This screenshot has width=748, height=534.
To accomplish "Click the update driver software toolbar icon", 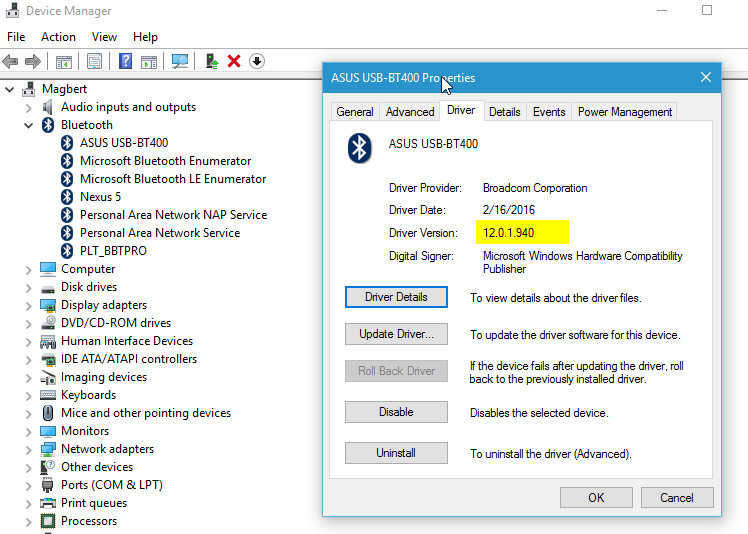I will [212, 61].
